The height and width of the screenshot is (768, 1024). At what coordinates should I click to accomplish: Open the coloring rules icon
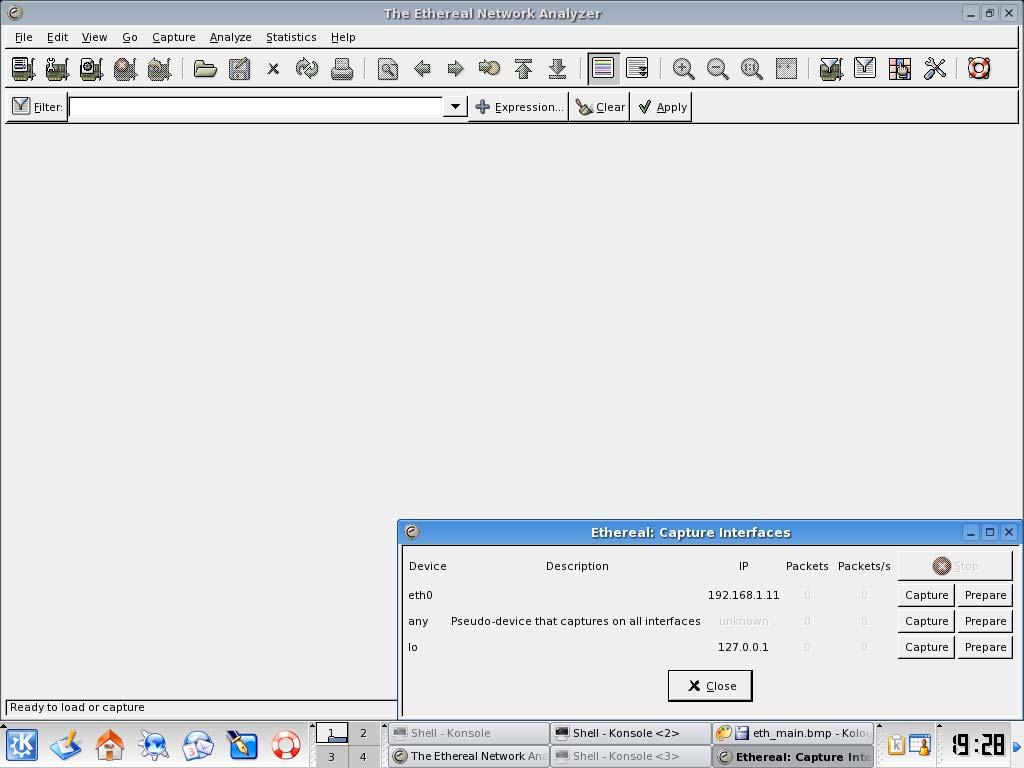[899, 69]
